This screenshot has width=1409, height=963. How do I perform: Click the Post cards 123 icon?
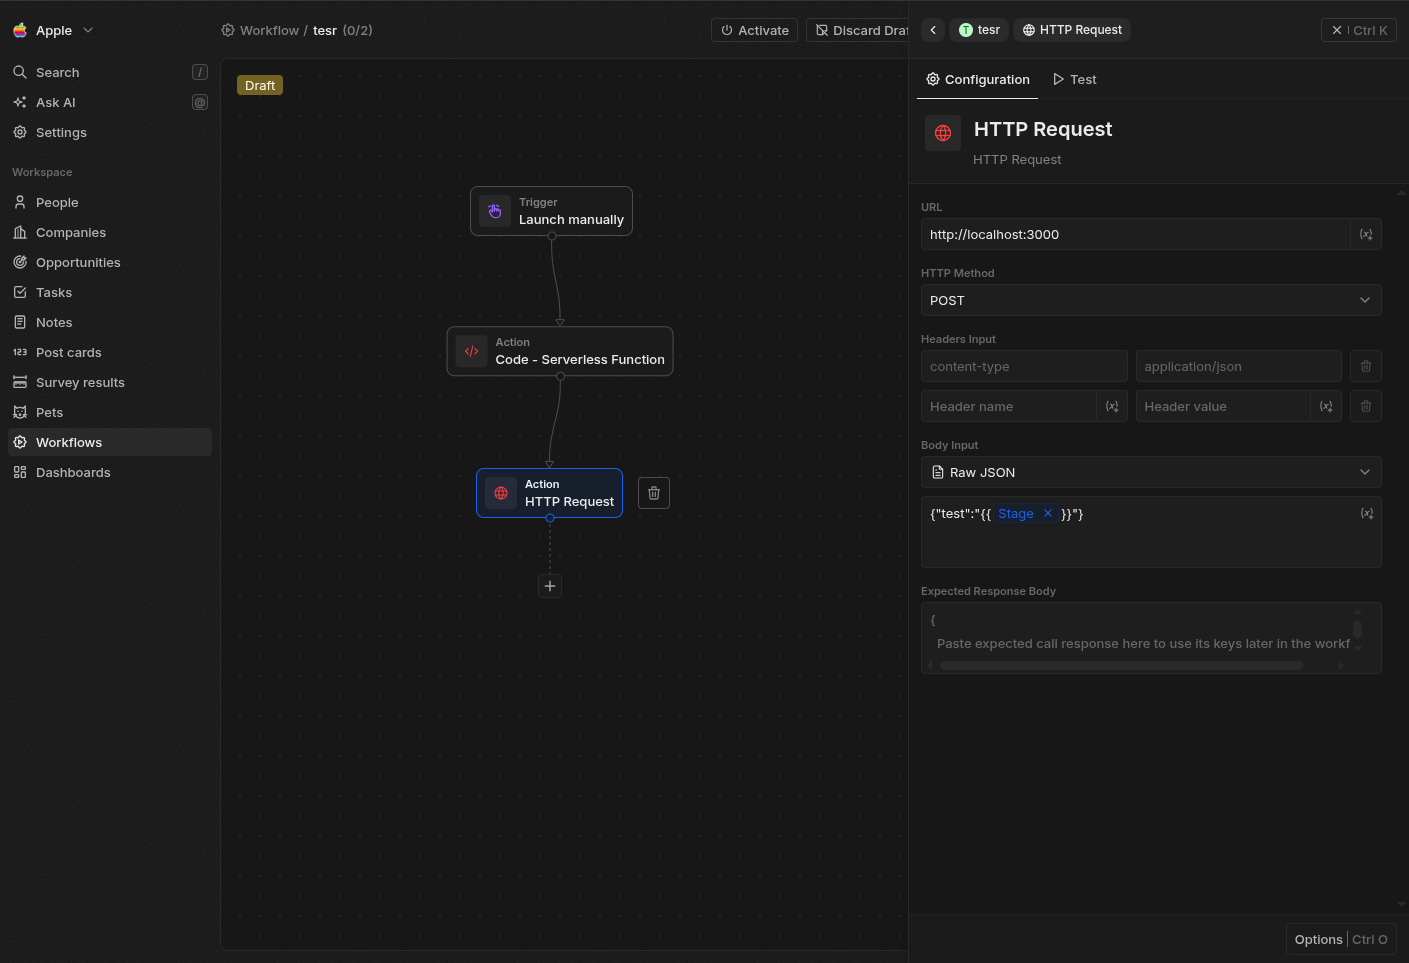[x=20, y=352]
